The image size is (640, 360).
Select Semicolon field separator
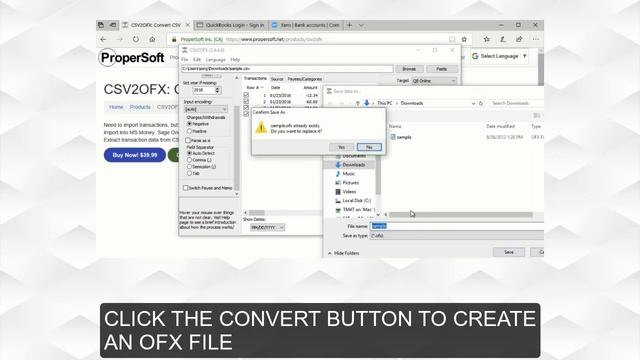[189, 167]
